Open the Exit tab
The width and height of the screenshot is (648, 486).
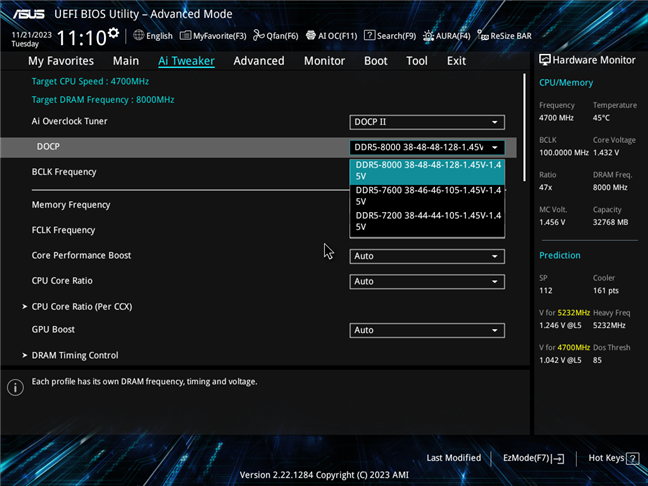pyautogui.click(x=456, y=61)
